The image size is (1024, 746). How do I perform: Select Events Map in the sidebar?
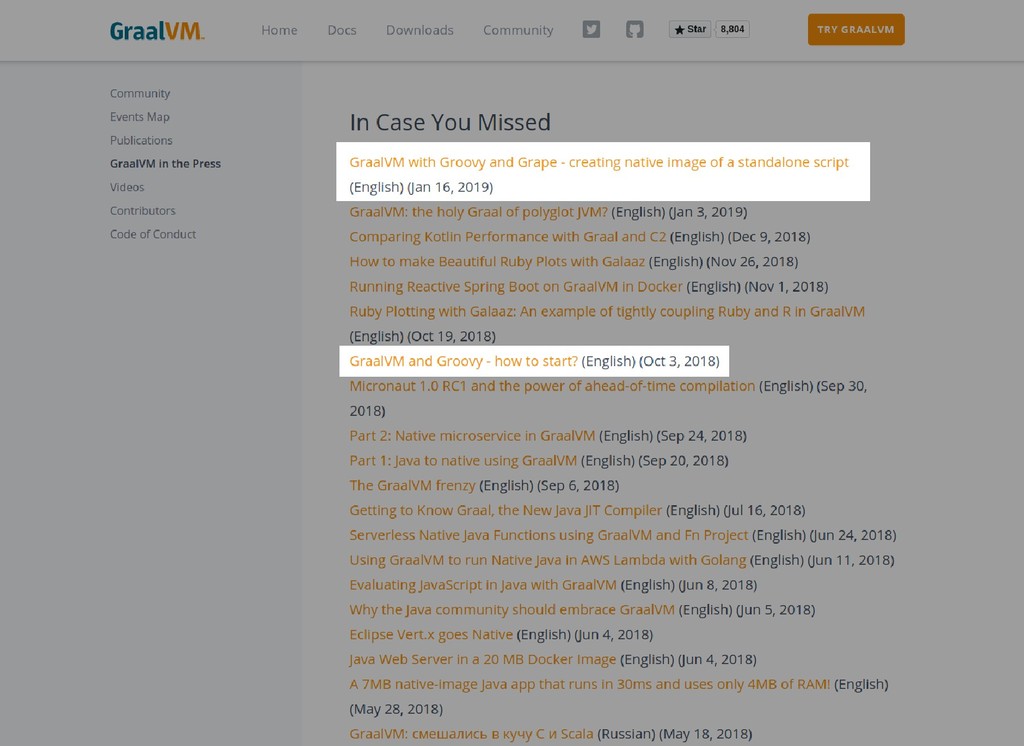point(140,117)
